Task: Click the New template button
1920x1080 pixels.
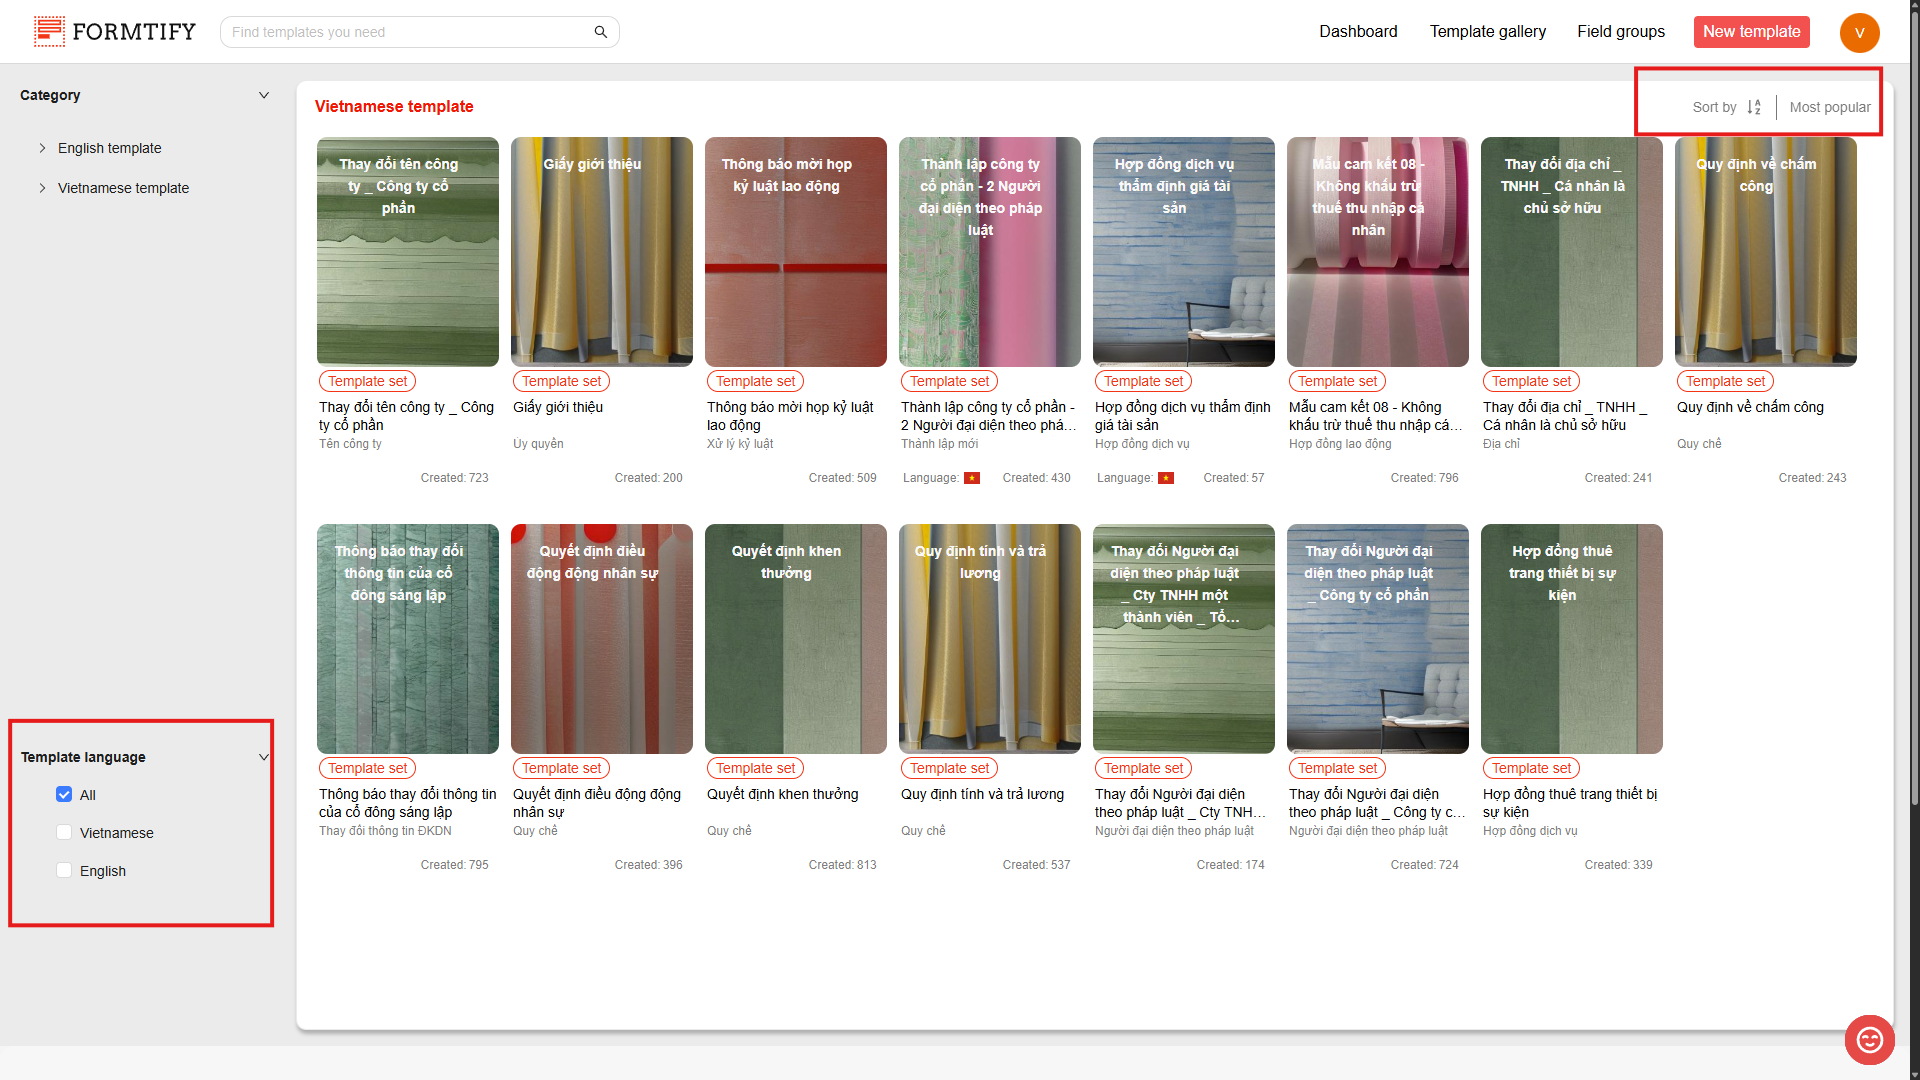Action: pos(1751,32)
